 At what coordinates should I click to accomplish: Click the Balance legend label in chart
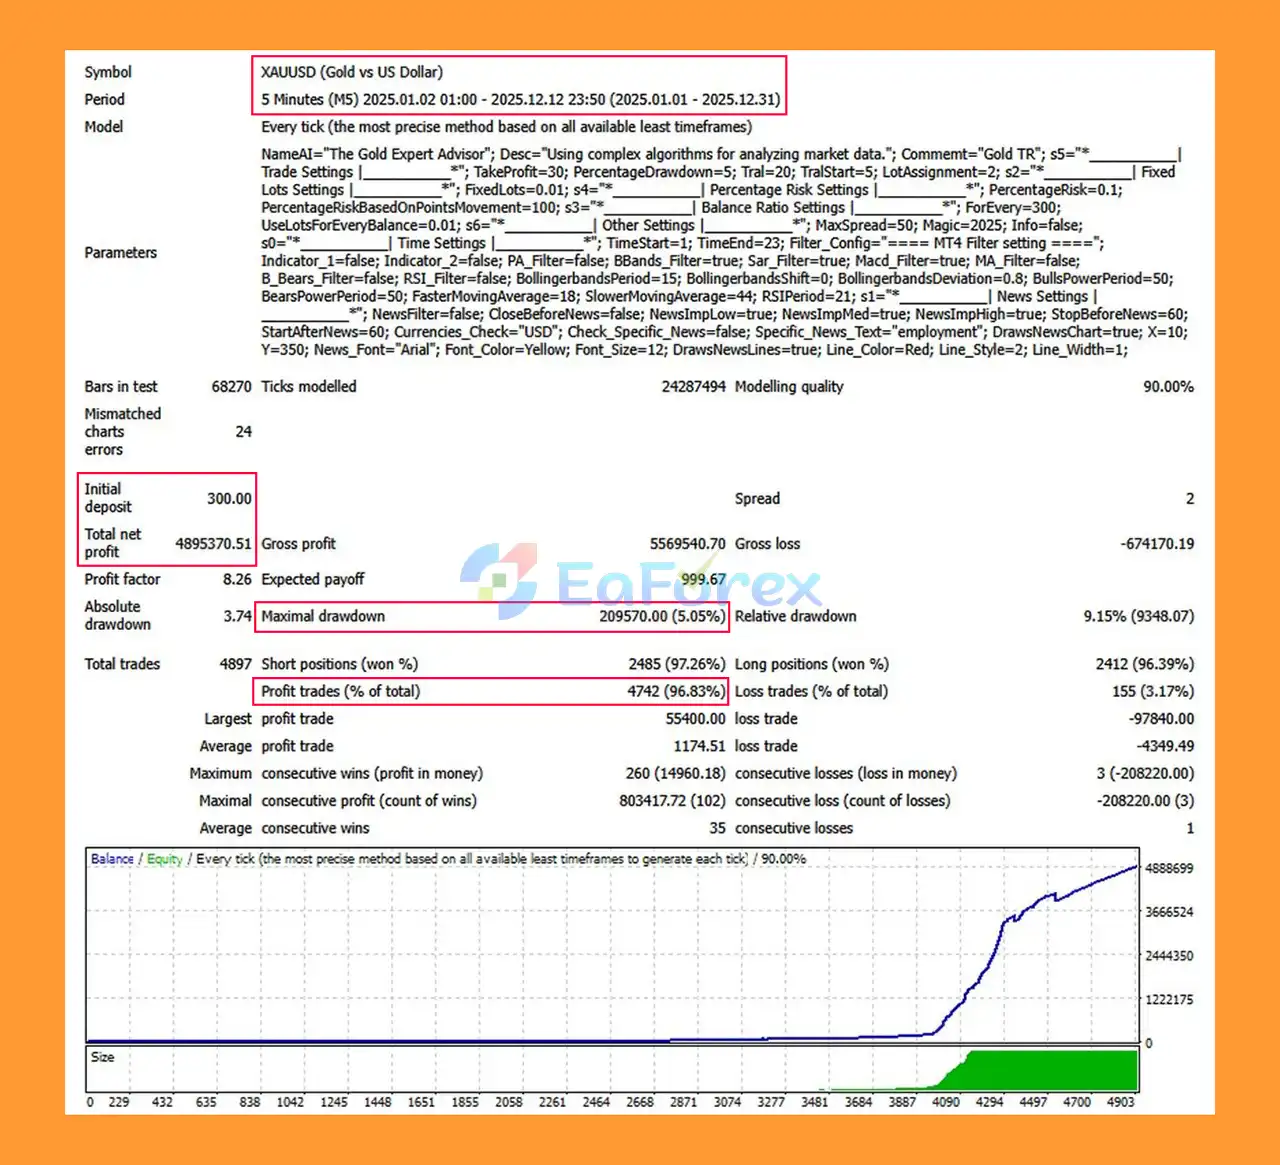(x=112, y=859)
